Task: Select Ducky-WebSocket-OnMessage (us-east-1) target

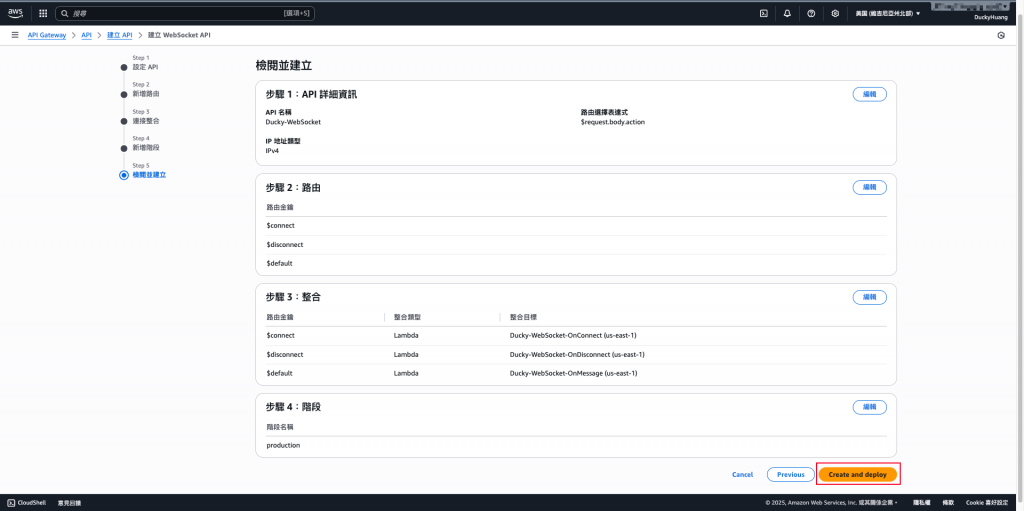Action: click(x=573, y=373)
